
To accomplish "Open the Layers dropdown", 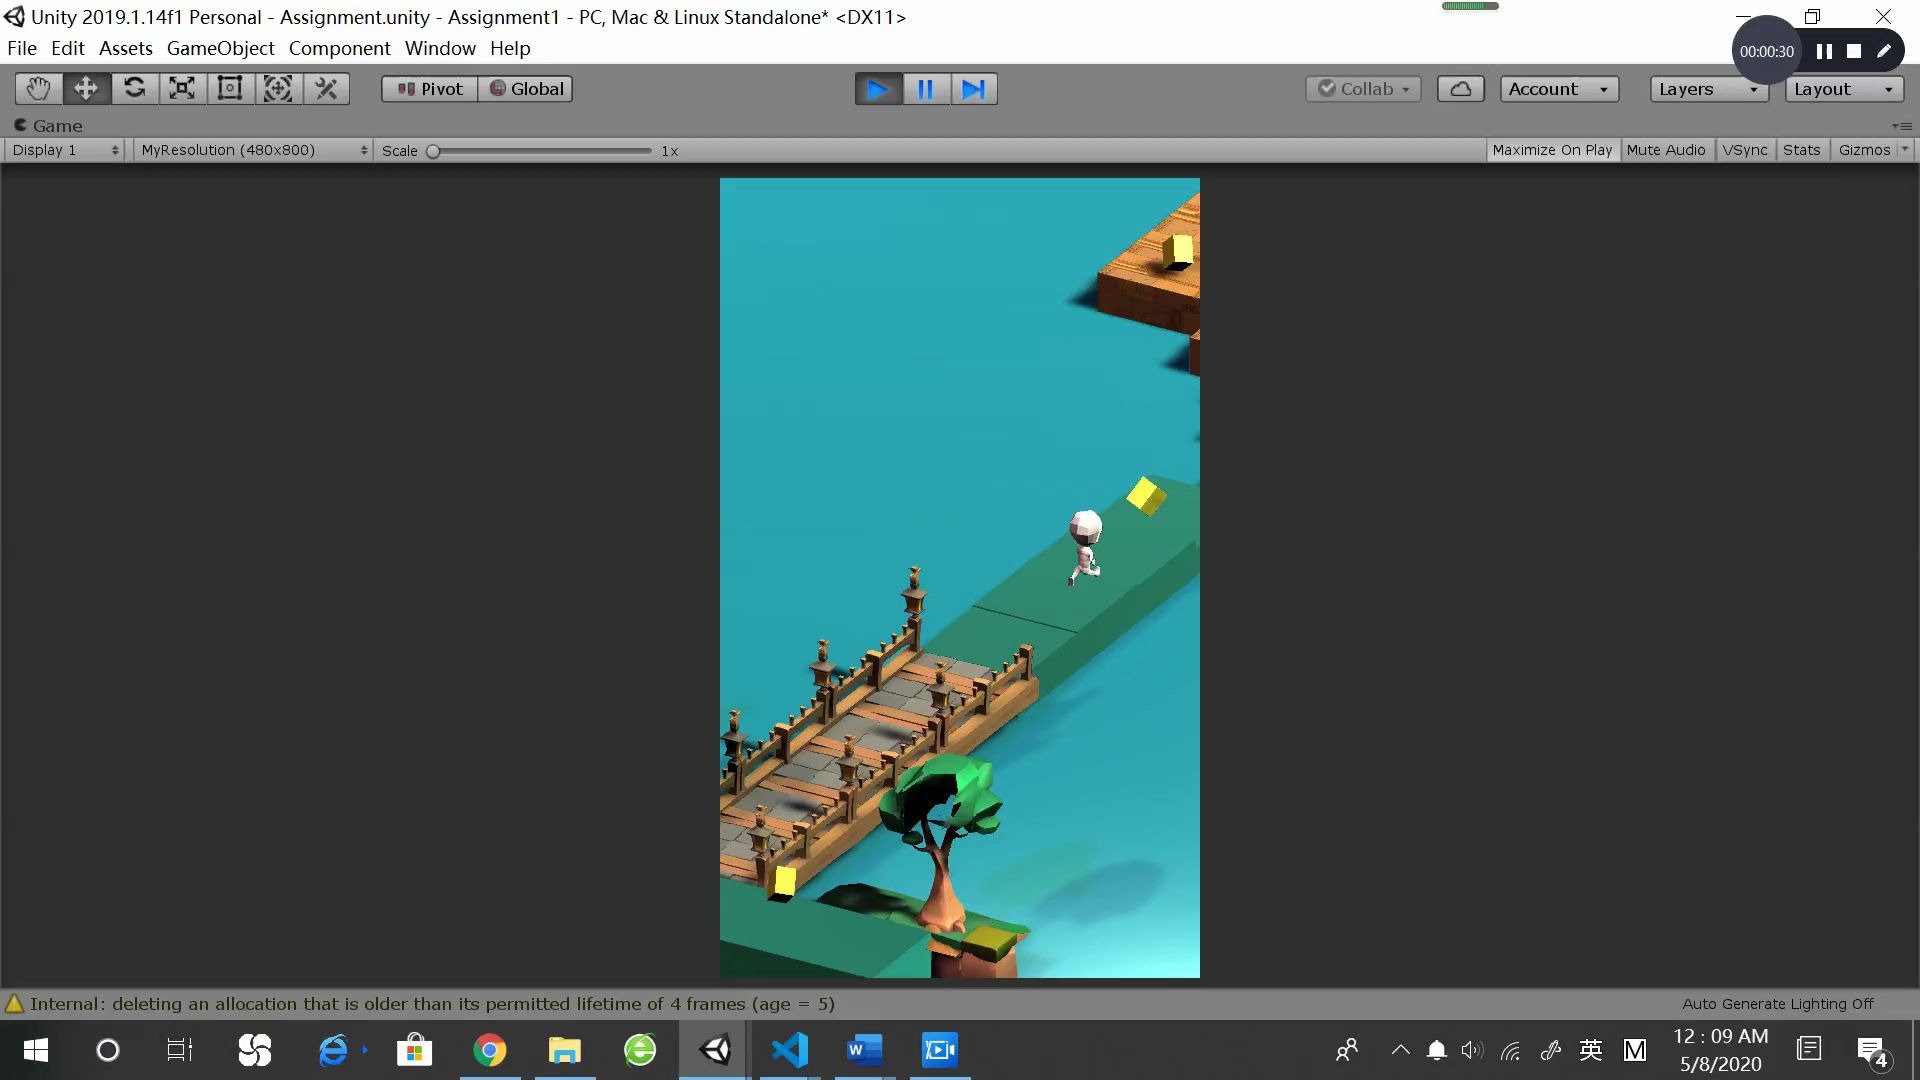I will [1707, 88].
